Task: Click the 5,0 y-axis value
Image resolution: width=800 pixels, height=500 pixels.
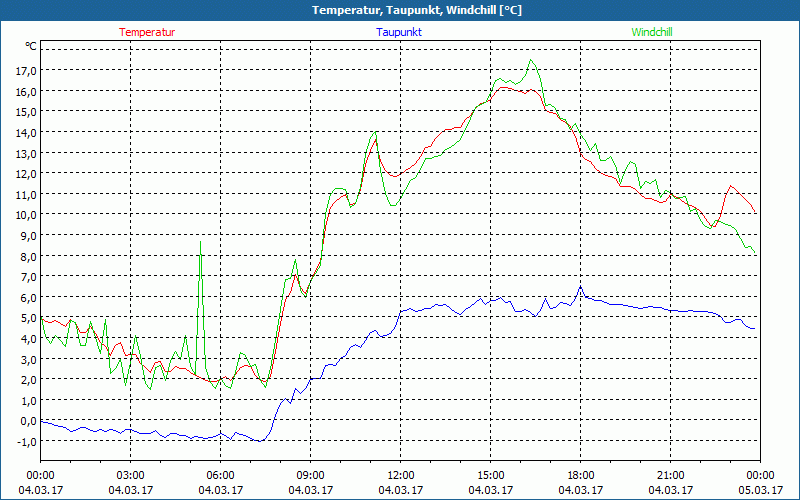Action: [x=28, y=318]
